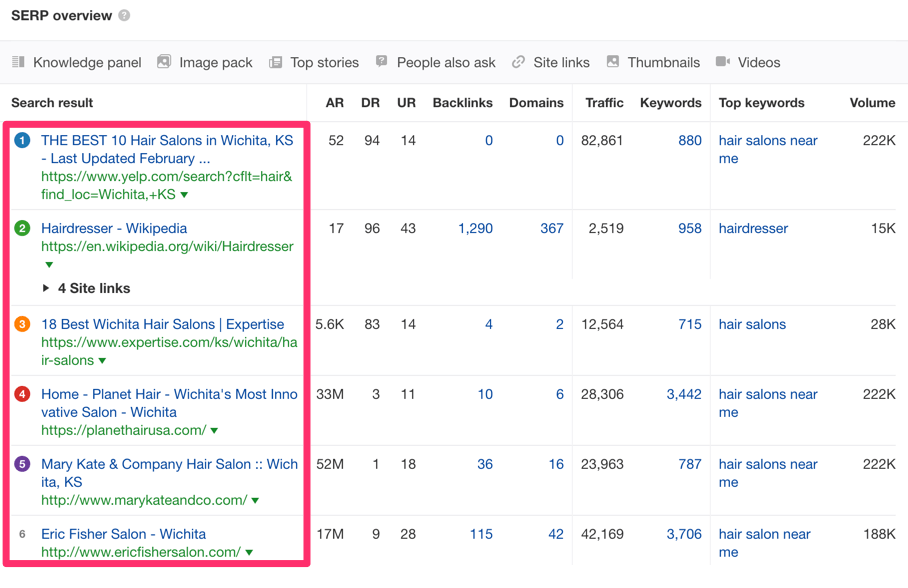This screenshot has width=908, height=588.
Task: Open 42 domains for Eric Fisher result
Action: coord(556,535)
